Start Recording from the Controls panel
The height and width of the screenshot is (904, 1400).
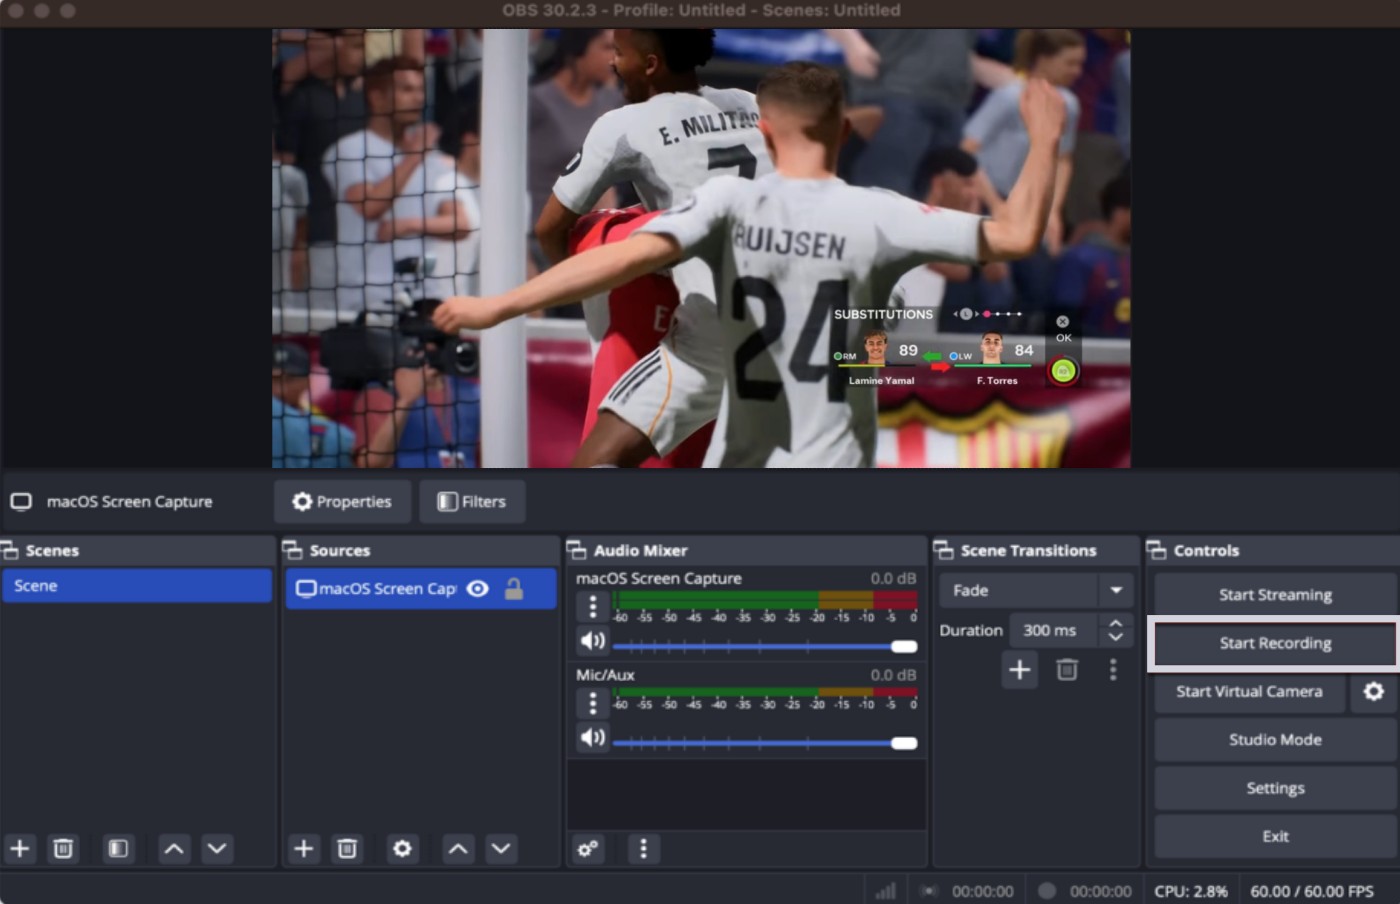(1273, 643)
